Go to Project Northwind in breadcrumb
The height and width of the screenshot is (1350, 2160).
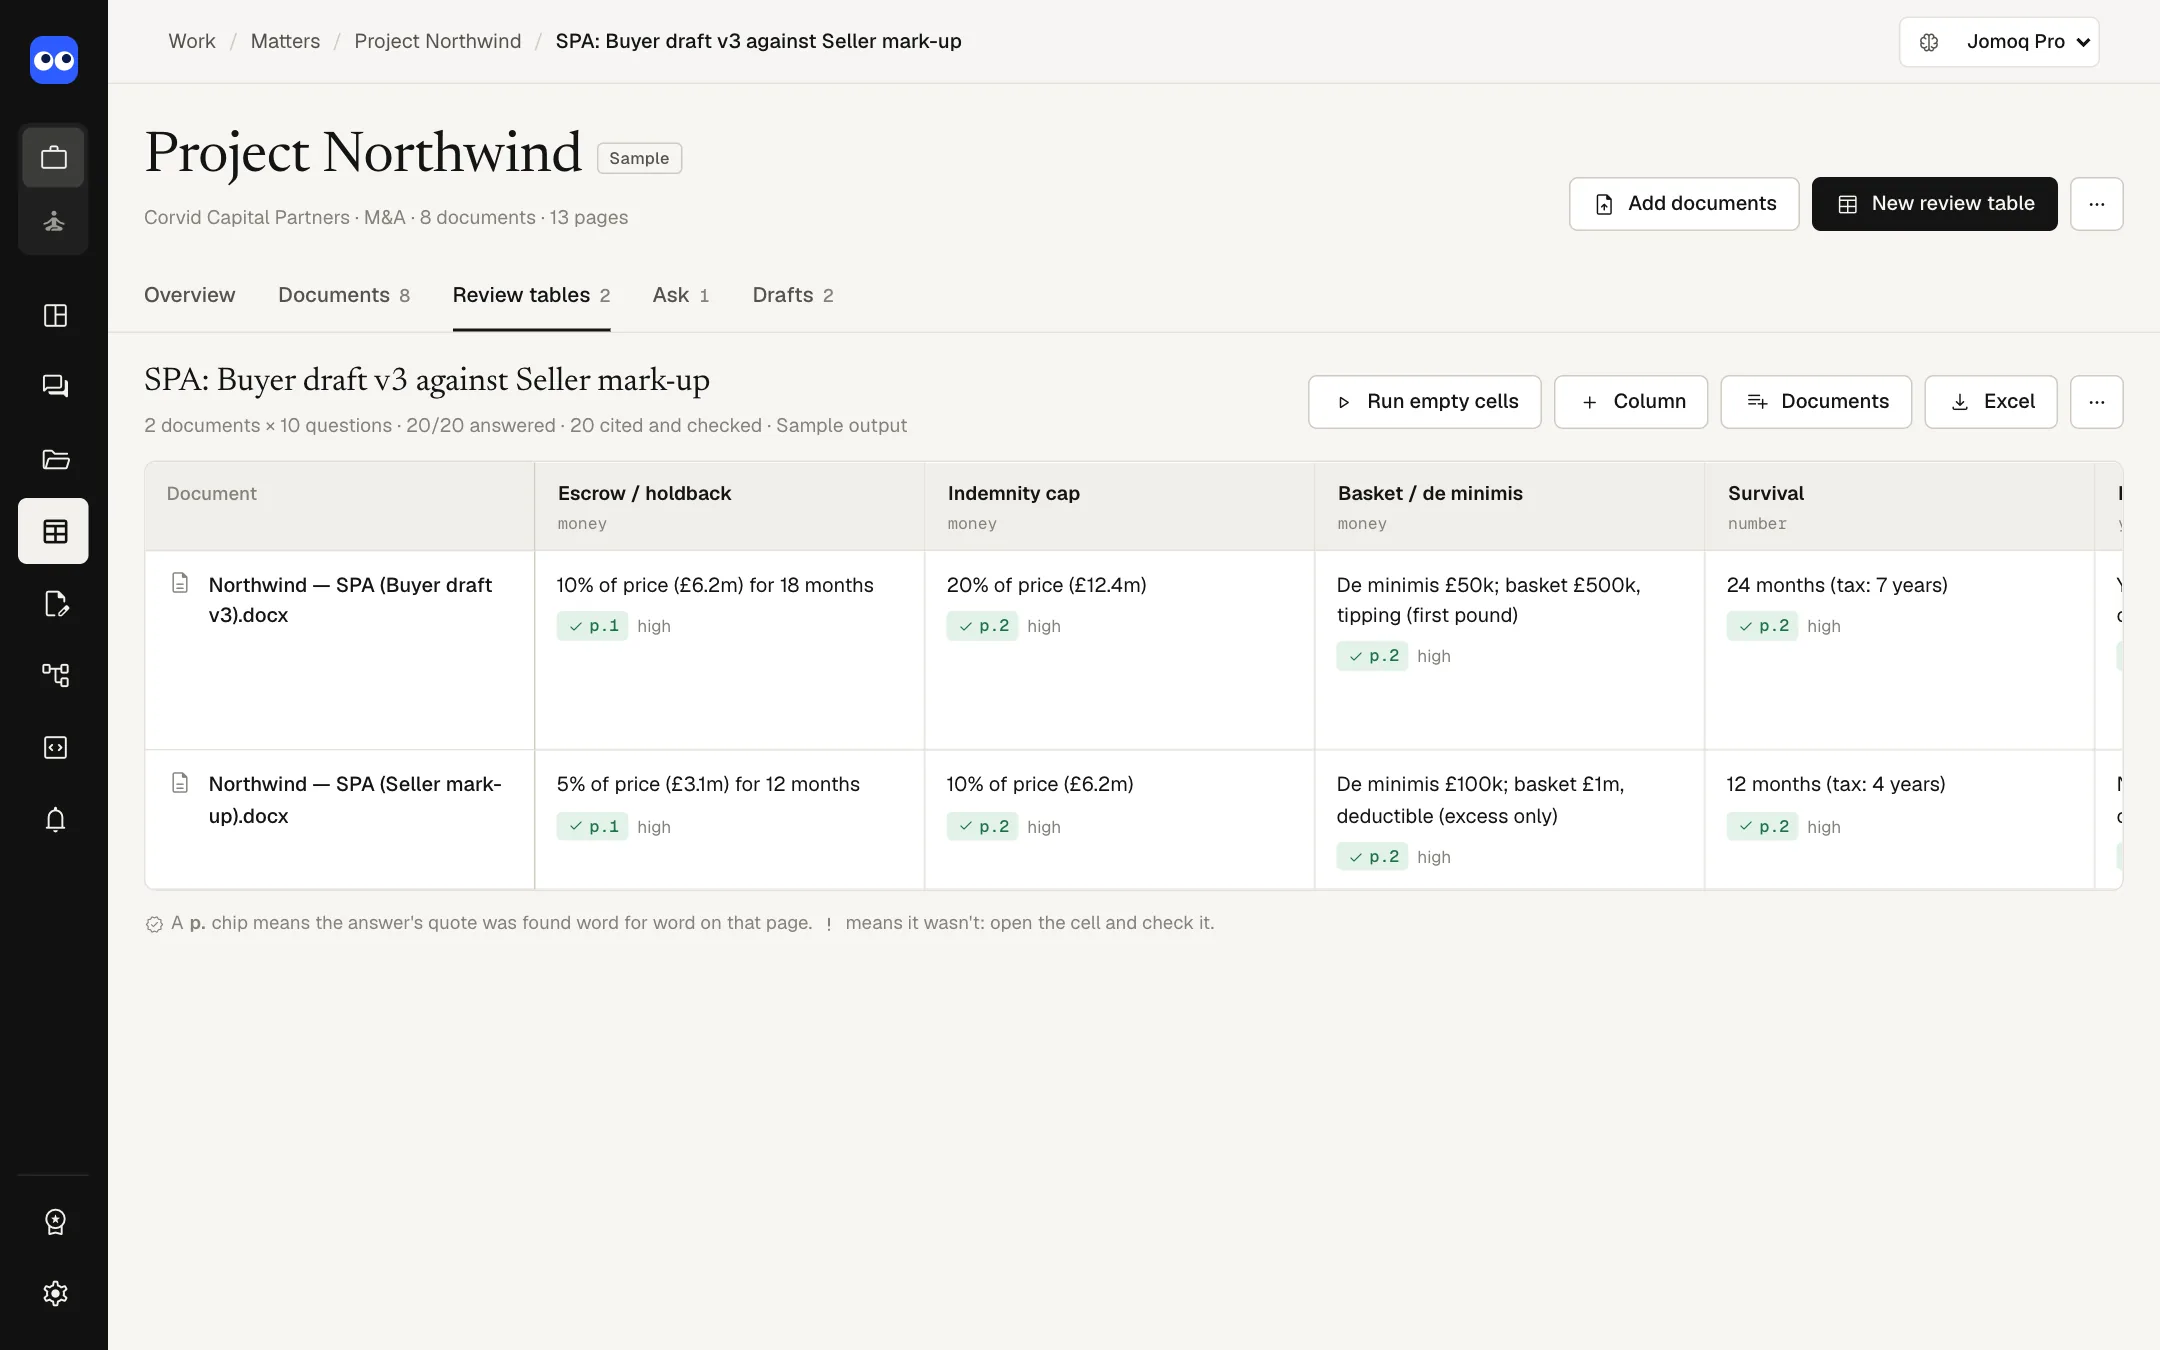click(438, 41)
